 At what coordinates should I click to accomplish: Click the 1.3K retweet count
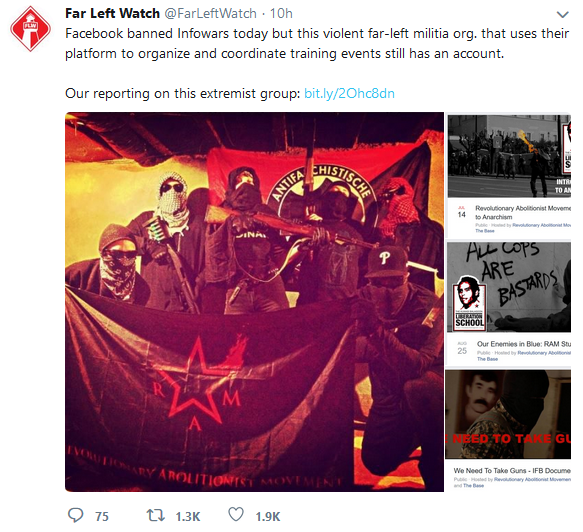(188, 516)
